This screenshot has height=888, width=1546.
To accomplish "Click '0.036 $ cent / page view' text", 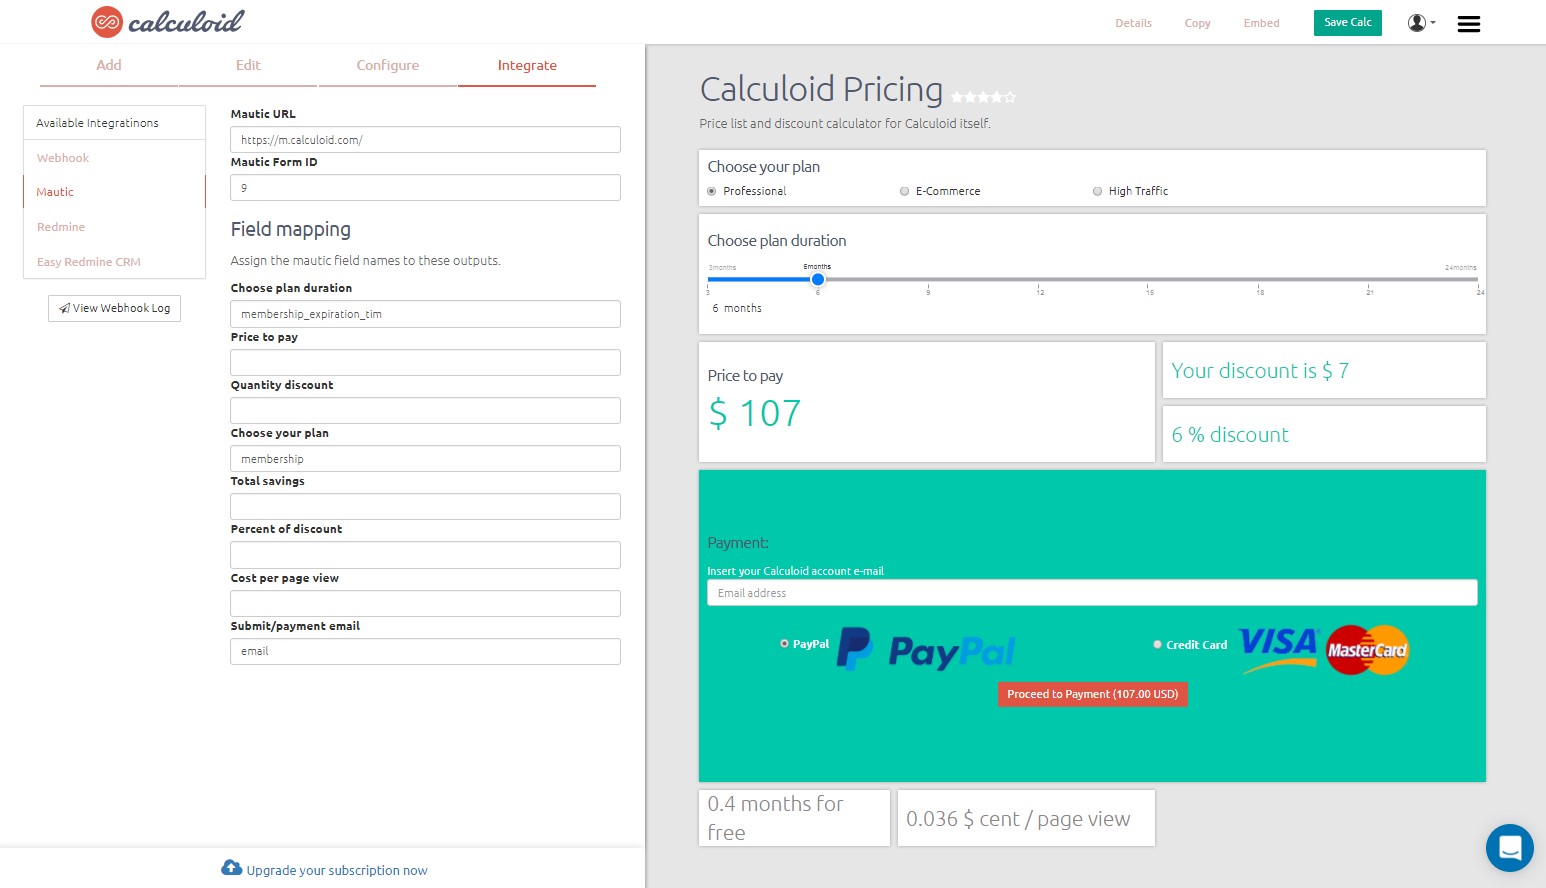I will 1018,819.
